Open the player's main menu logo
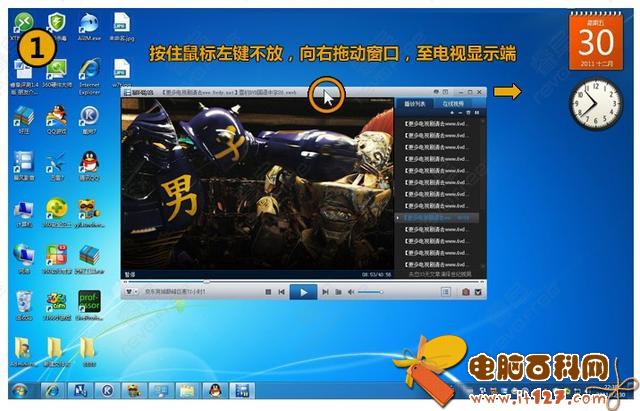The width and height of the screenshot is (640, 411). click(x=139, y=93)
